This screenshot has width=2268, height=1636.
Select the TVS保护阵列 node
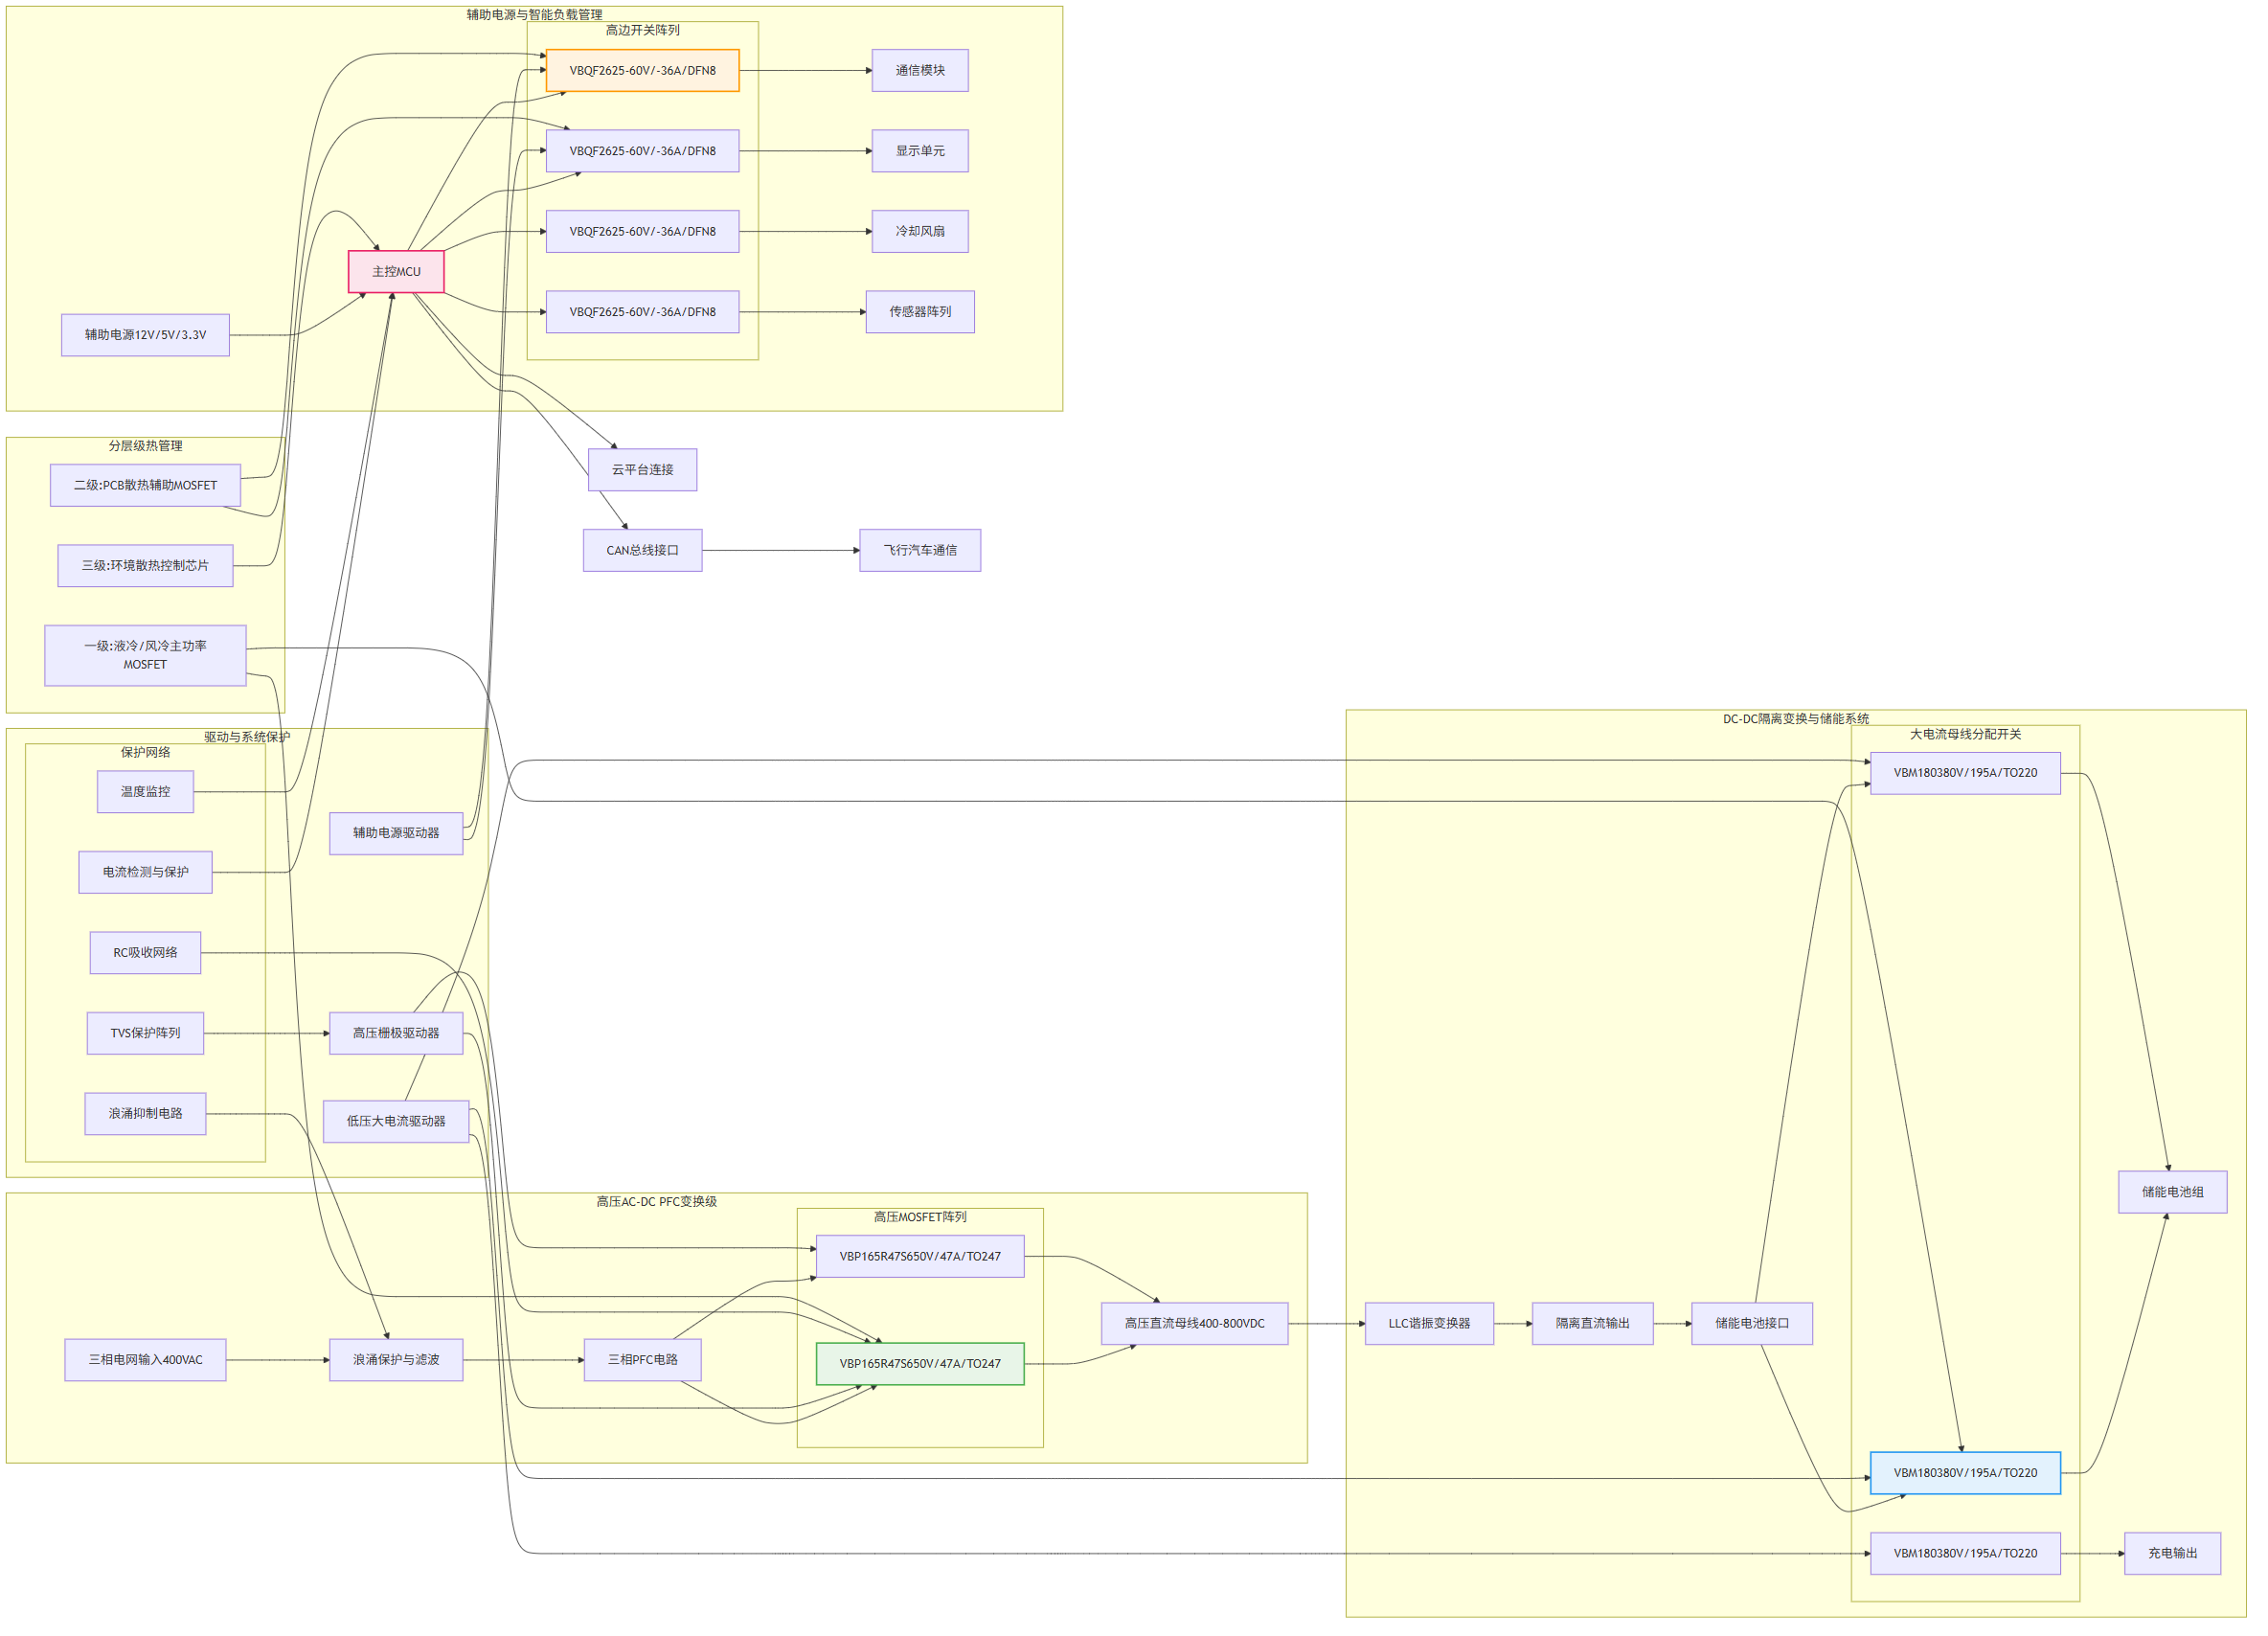[145, 1034]
